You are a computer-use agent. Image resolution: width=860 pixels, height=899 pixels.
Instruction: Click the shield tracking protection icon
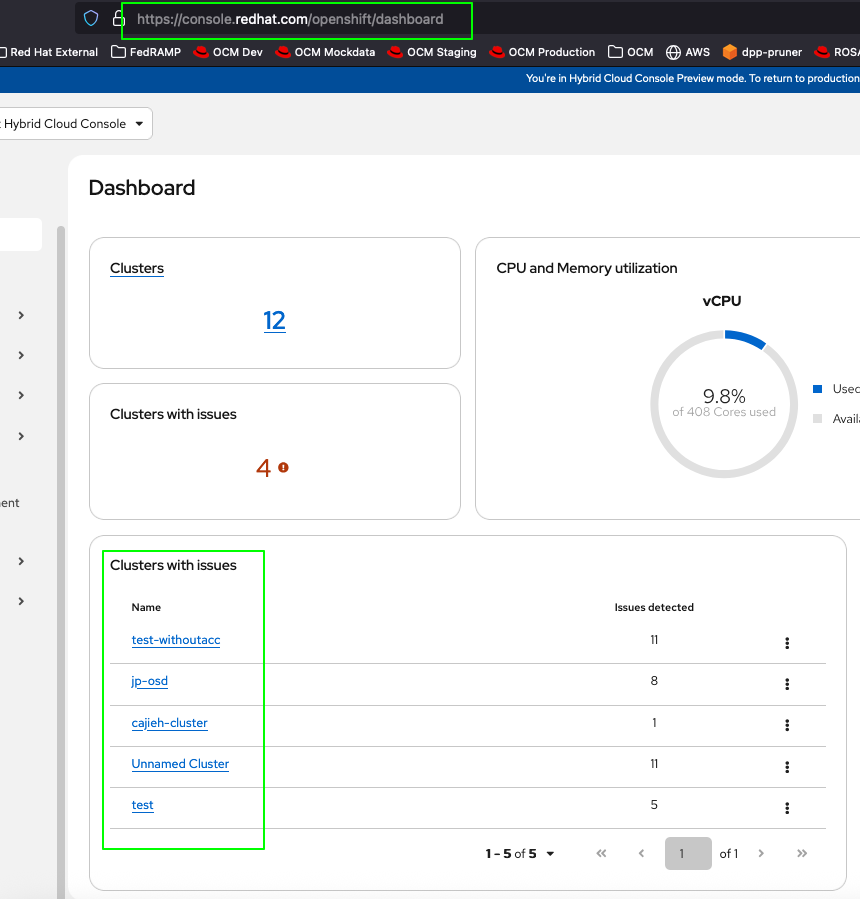click(91, 18)
